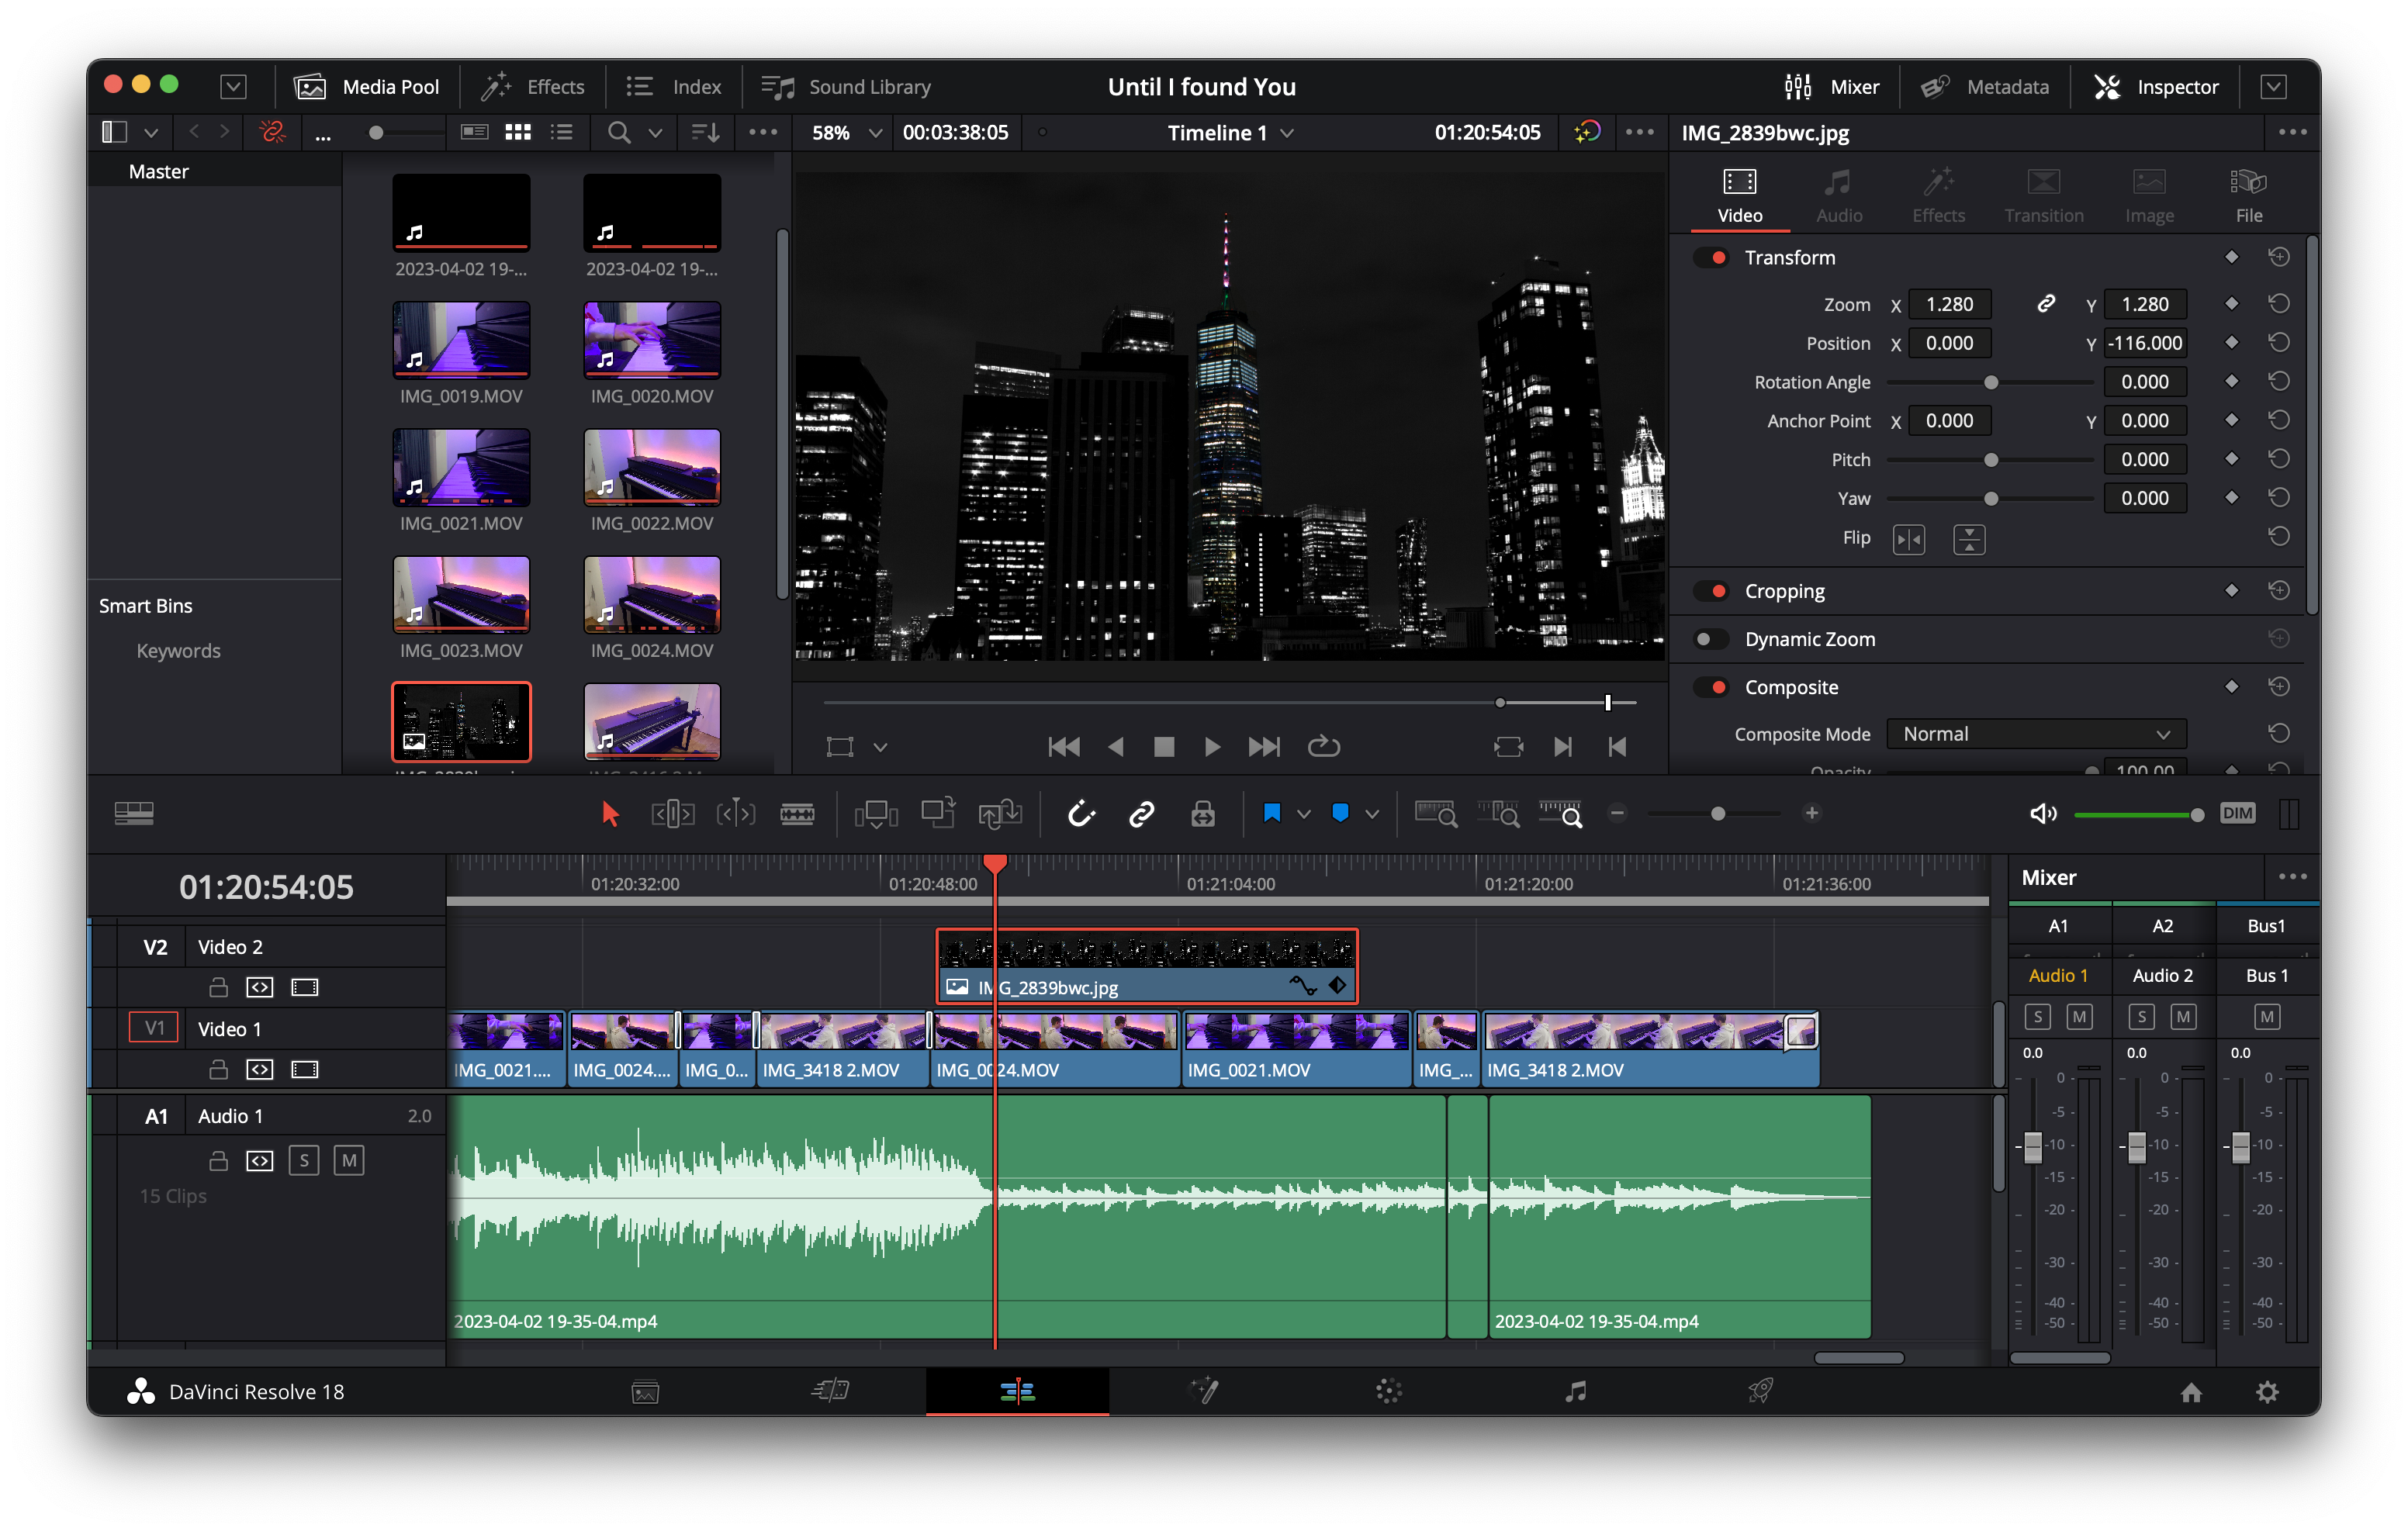Click the Trim edit mode tool
This screenshot has height=1531, width=2408.
coord(672,813)
